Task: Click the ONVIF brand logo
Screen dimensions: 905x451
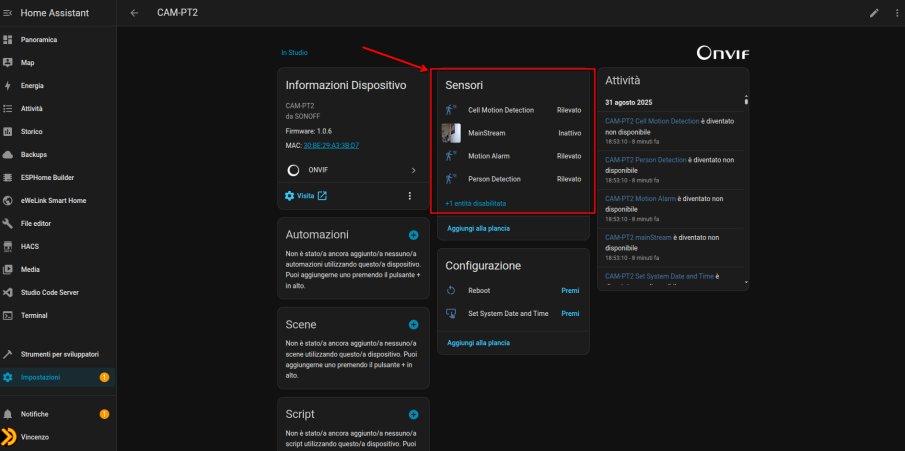Action: 723,54
